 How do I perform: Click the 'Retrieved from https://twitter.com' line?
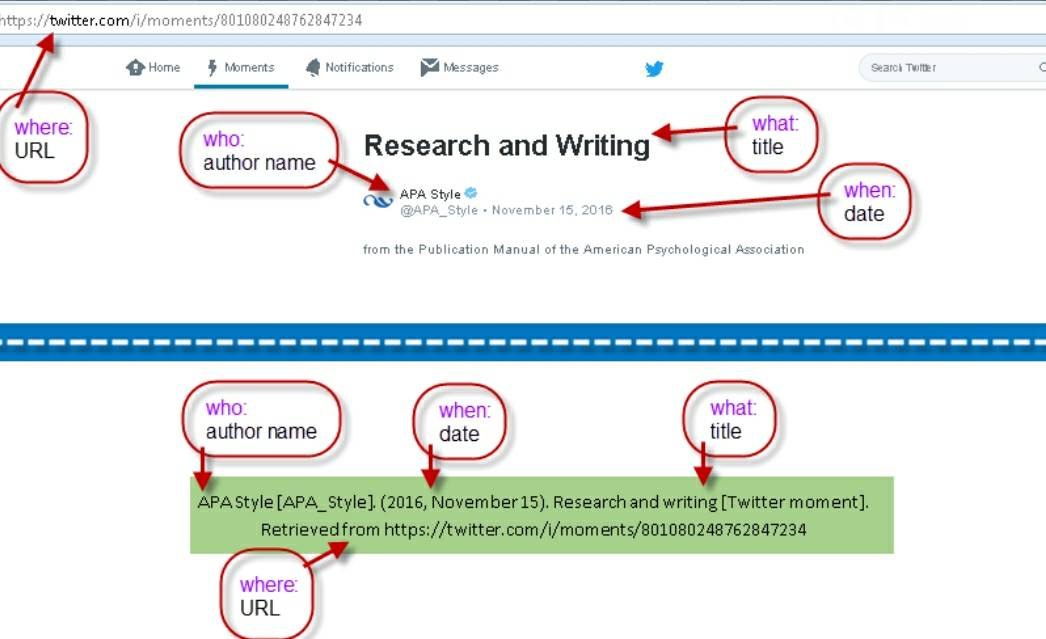[x=534, y=530]
